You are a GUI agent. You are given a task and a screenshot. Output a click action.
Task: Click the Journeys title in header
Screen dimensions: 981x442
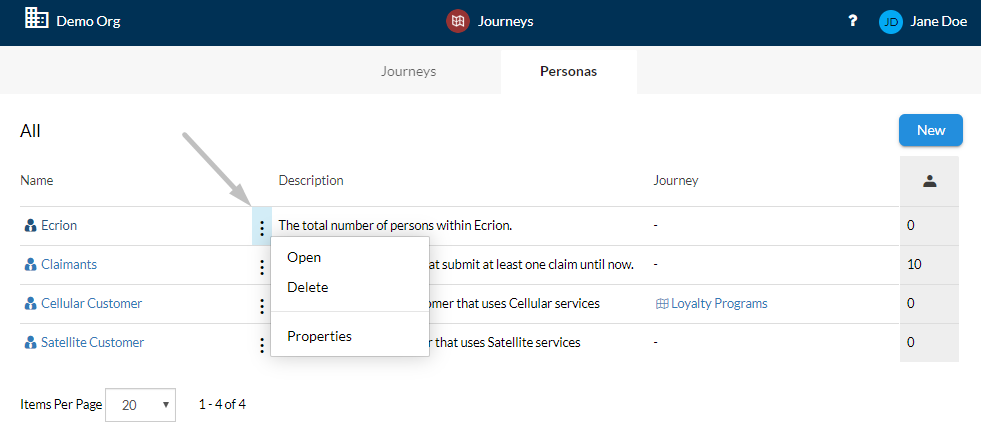coord(506,22)
